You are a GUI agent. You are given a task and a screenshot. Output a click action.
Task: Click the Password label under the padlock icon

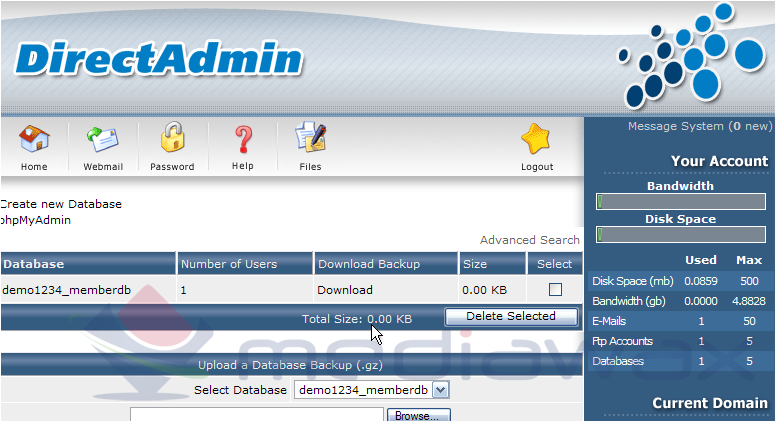point(172,167)
